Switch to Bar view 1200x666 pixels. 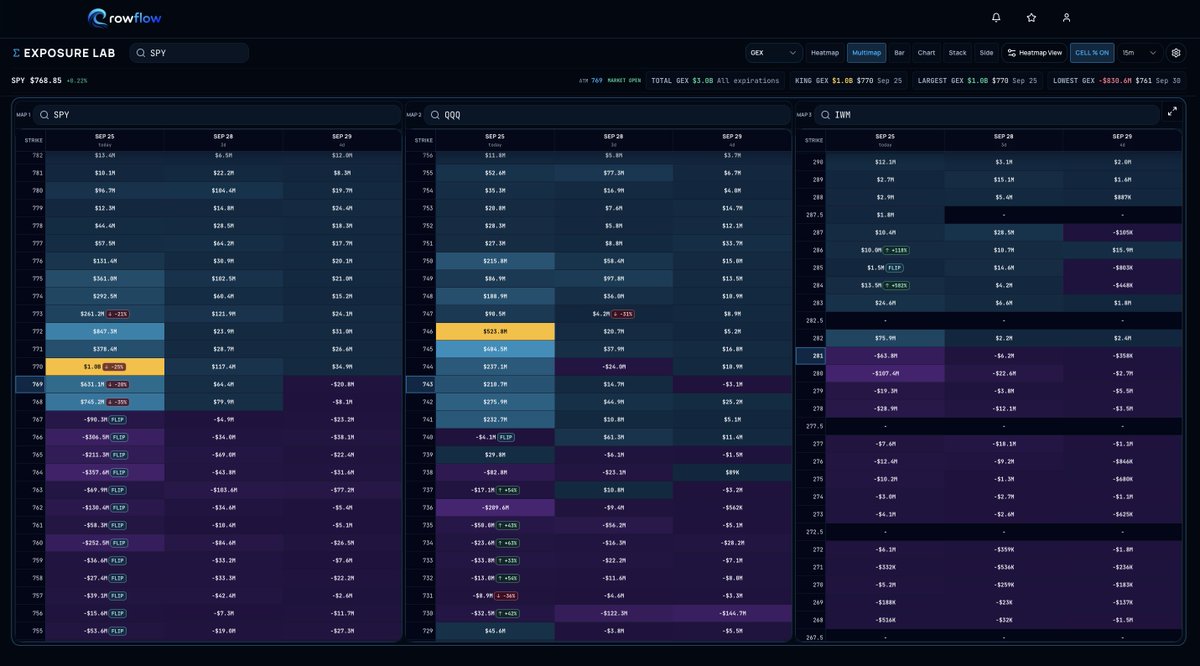click(x=899, y=53)
